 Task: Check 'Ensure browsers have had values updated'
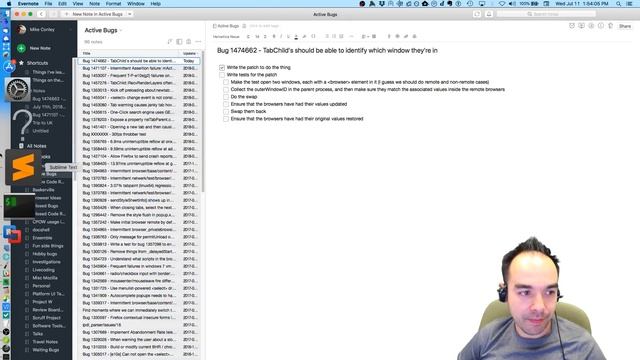click(226, 104)
